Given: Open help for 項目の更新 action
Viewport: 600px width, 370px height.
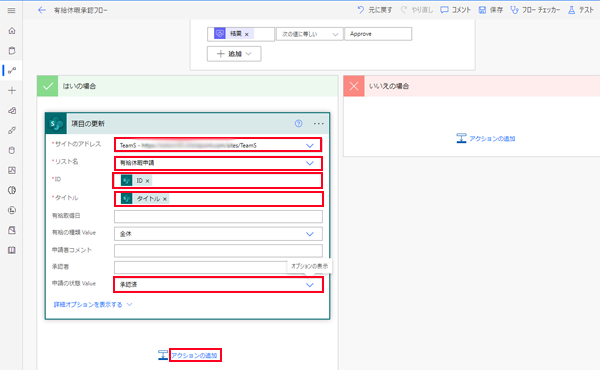Looking at the screenshot, I should (x=298, y=123).
